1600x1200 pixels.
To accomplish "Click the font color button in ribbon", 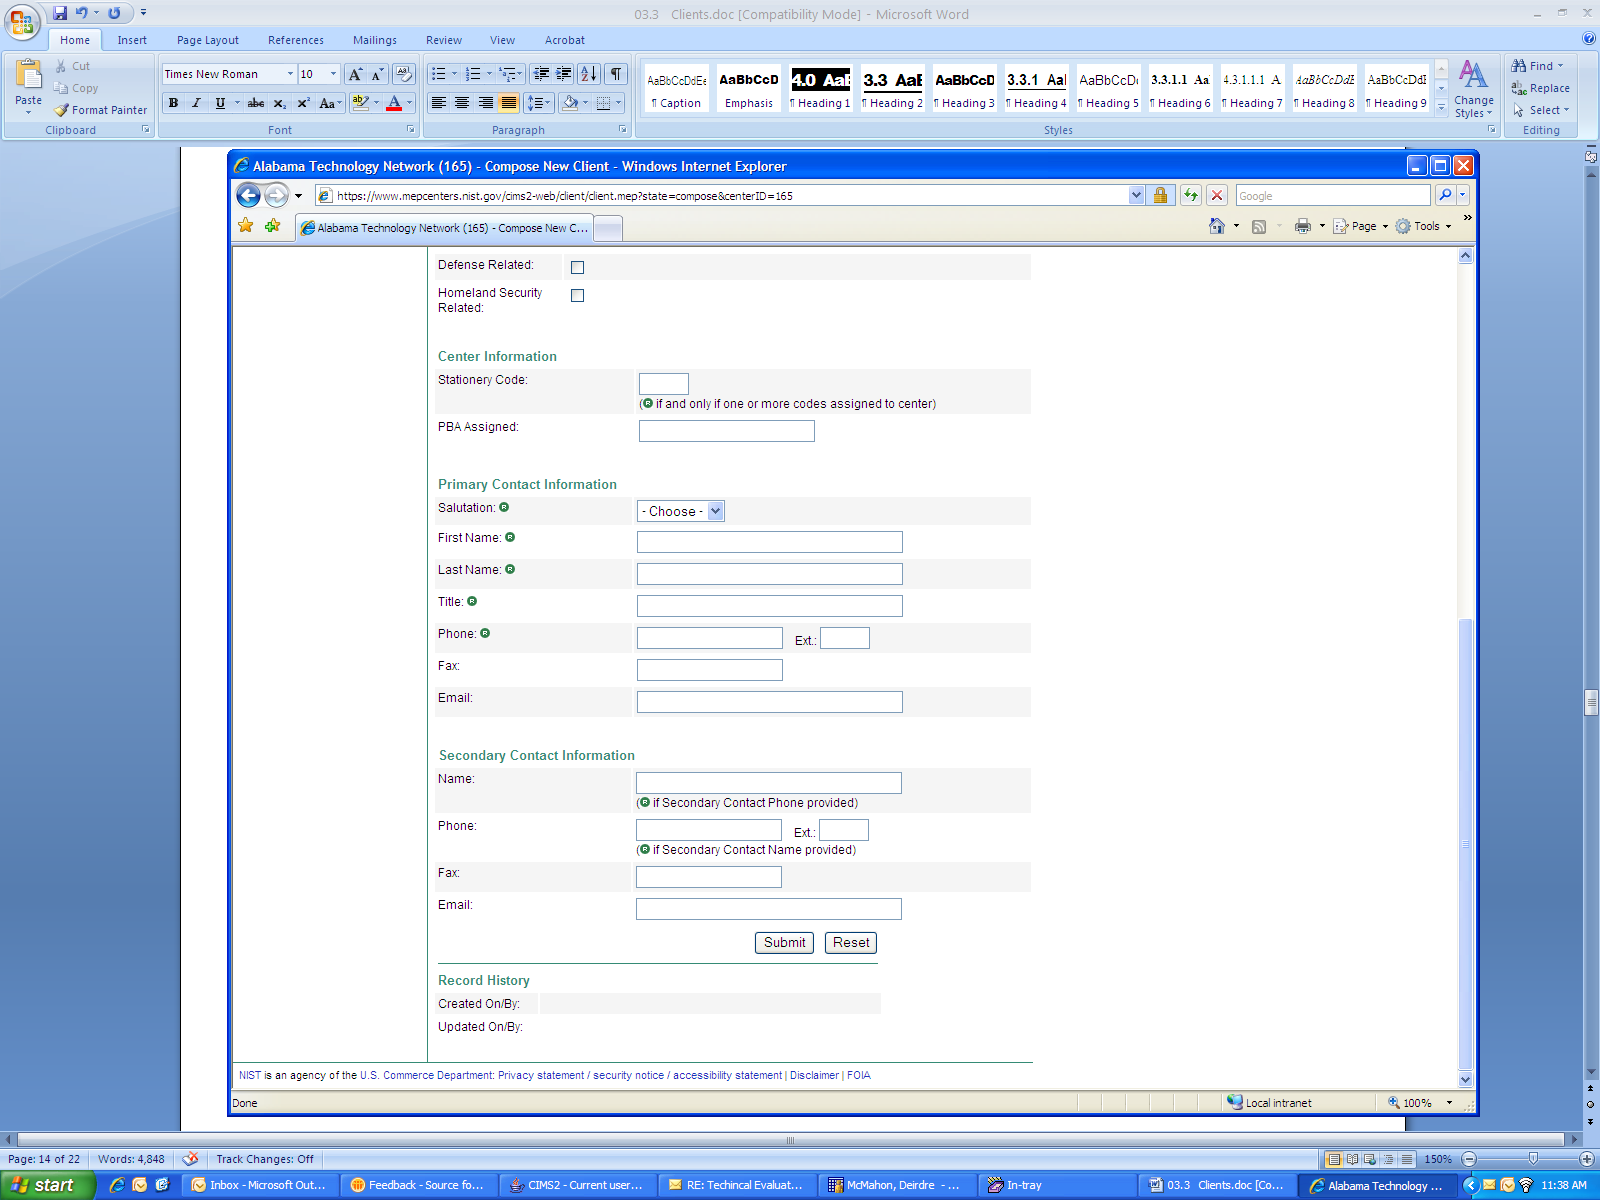I will [x=394, y=103].
